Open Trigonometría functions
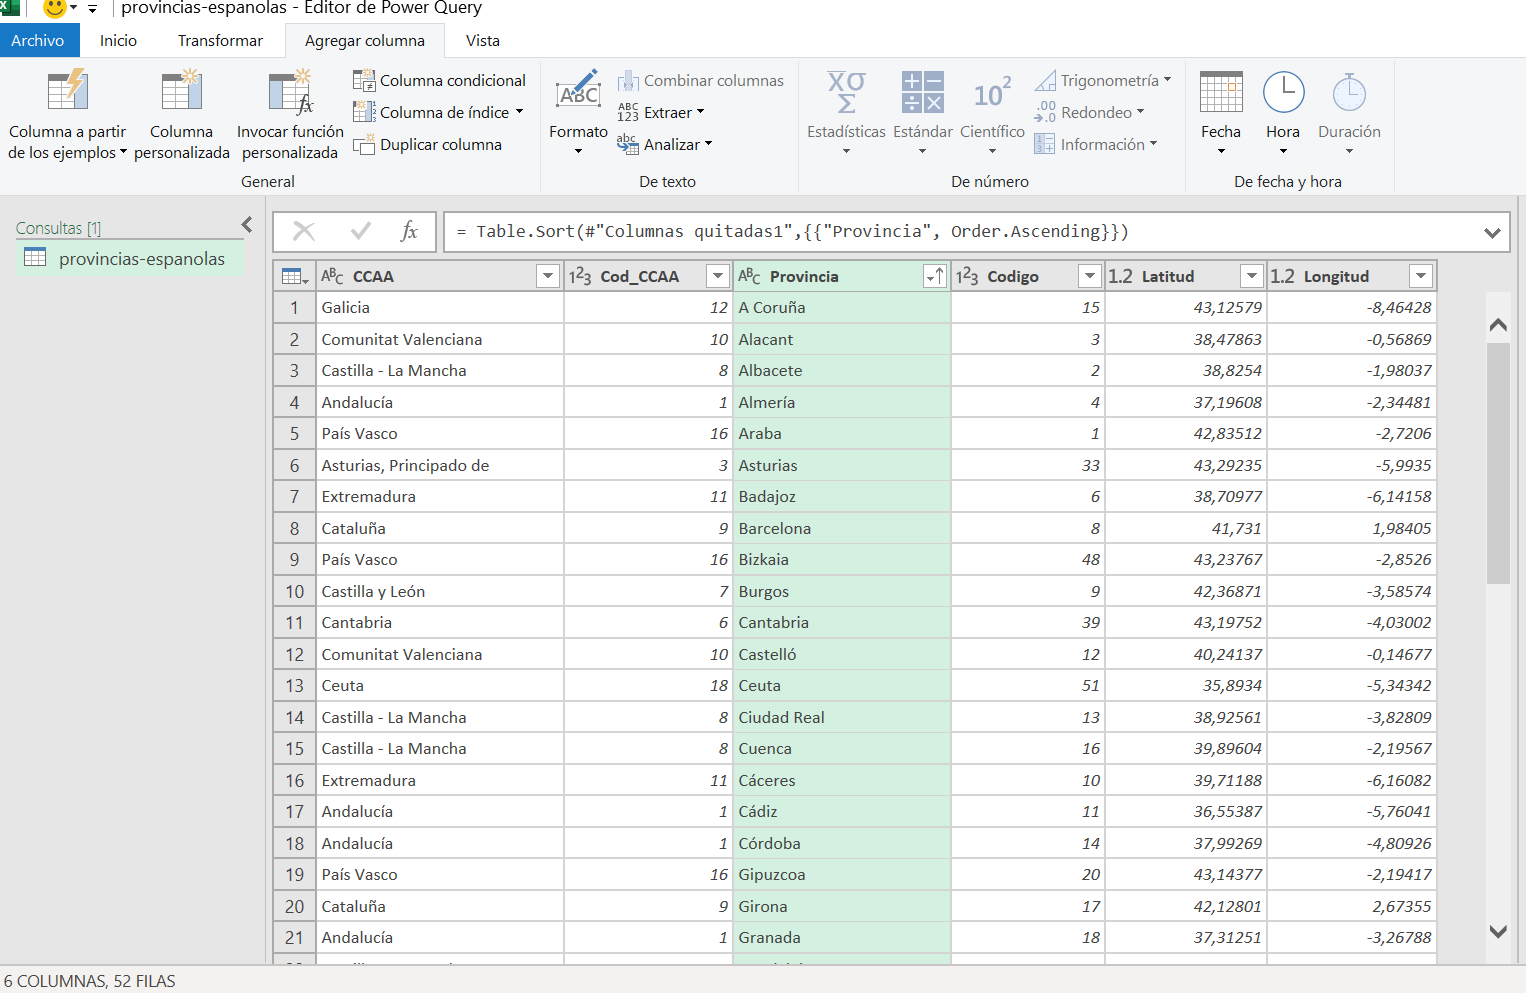 point(1103,80)
